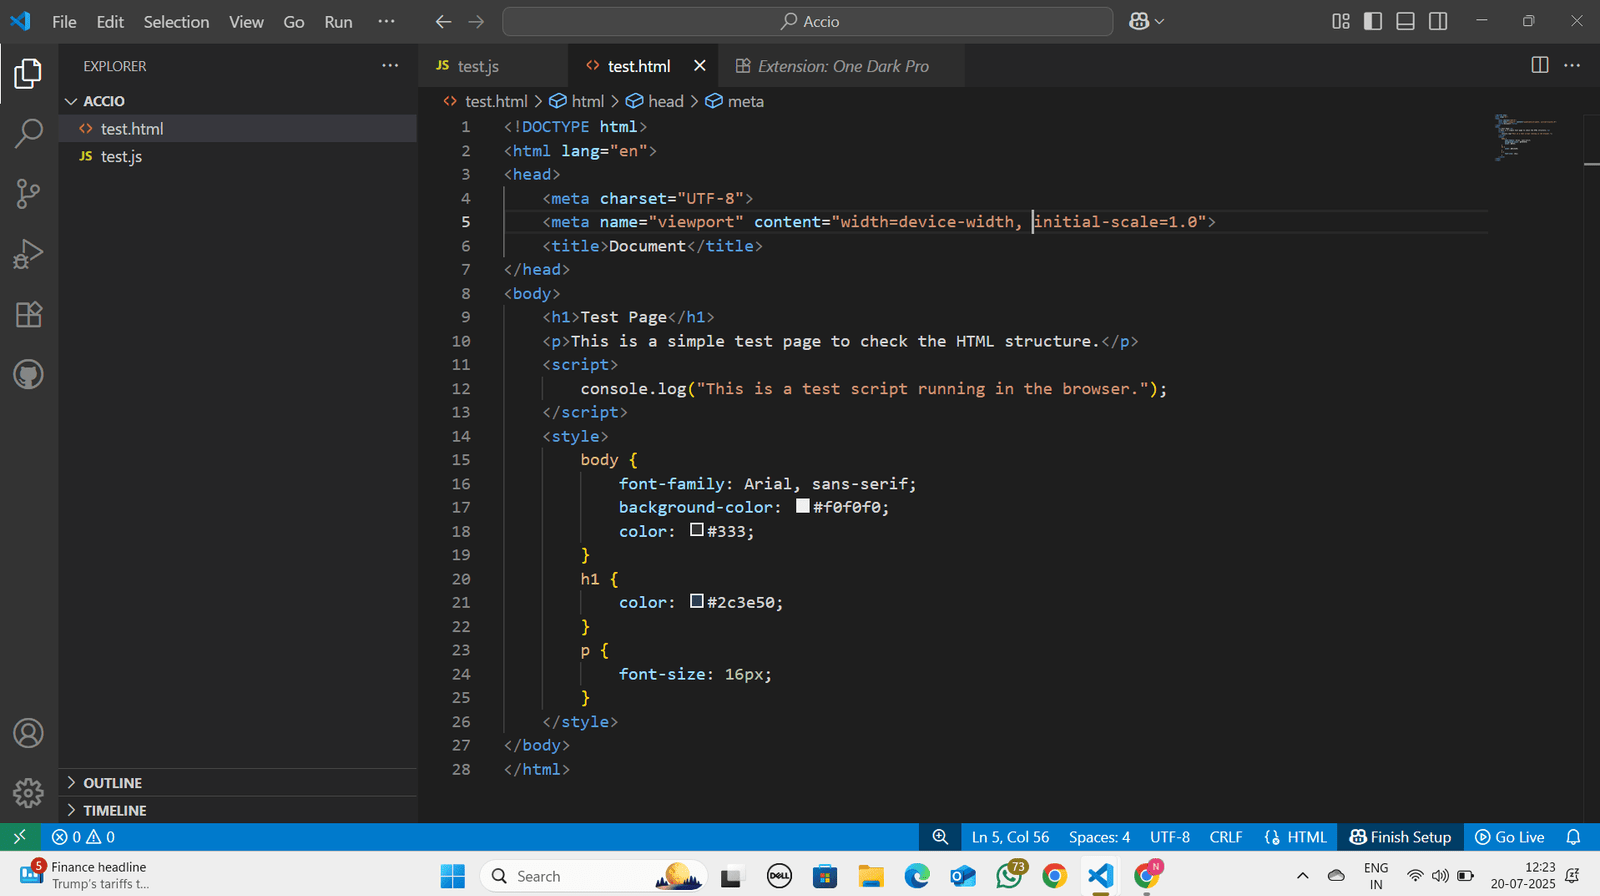Open the Extensions view

(28, 315)
